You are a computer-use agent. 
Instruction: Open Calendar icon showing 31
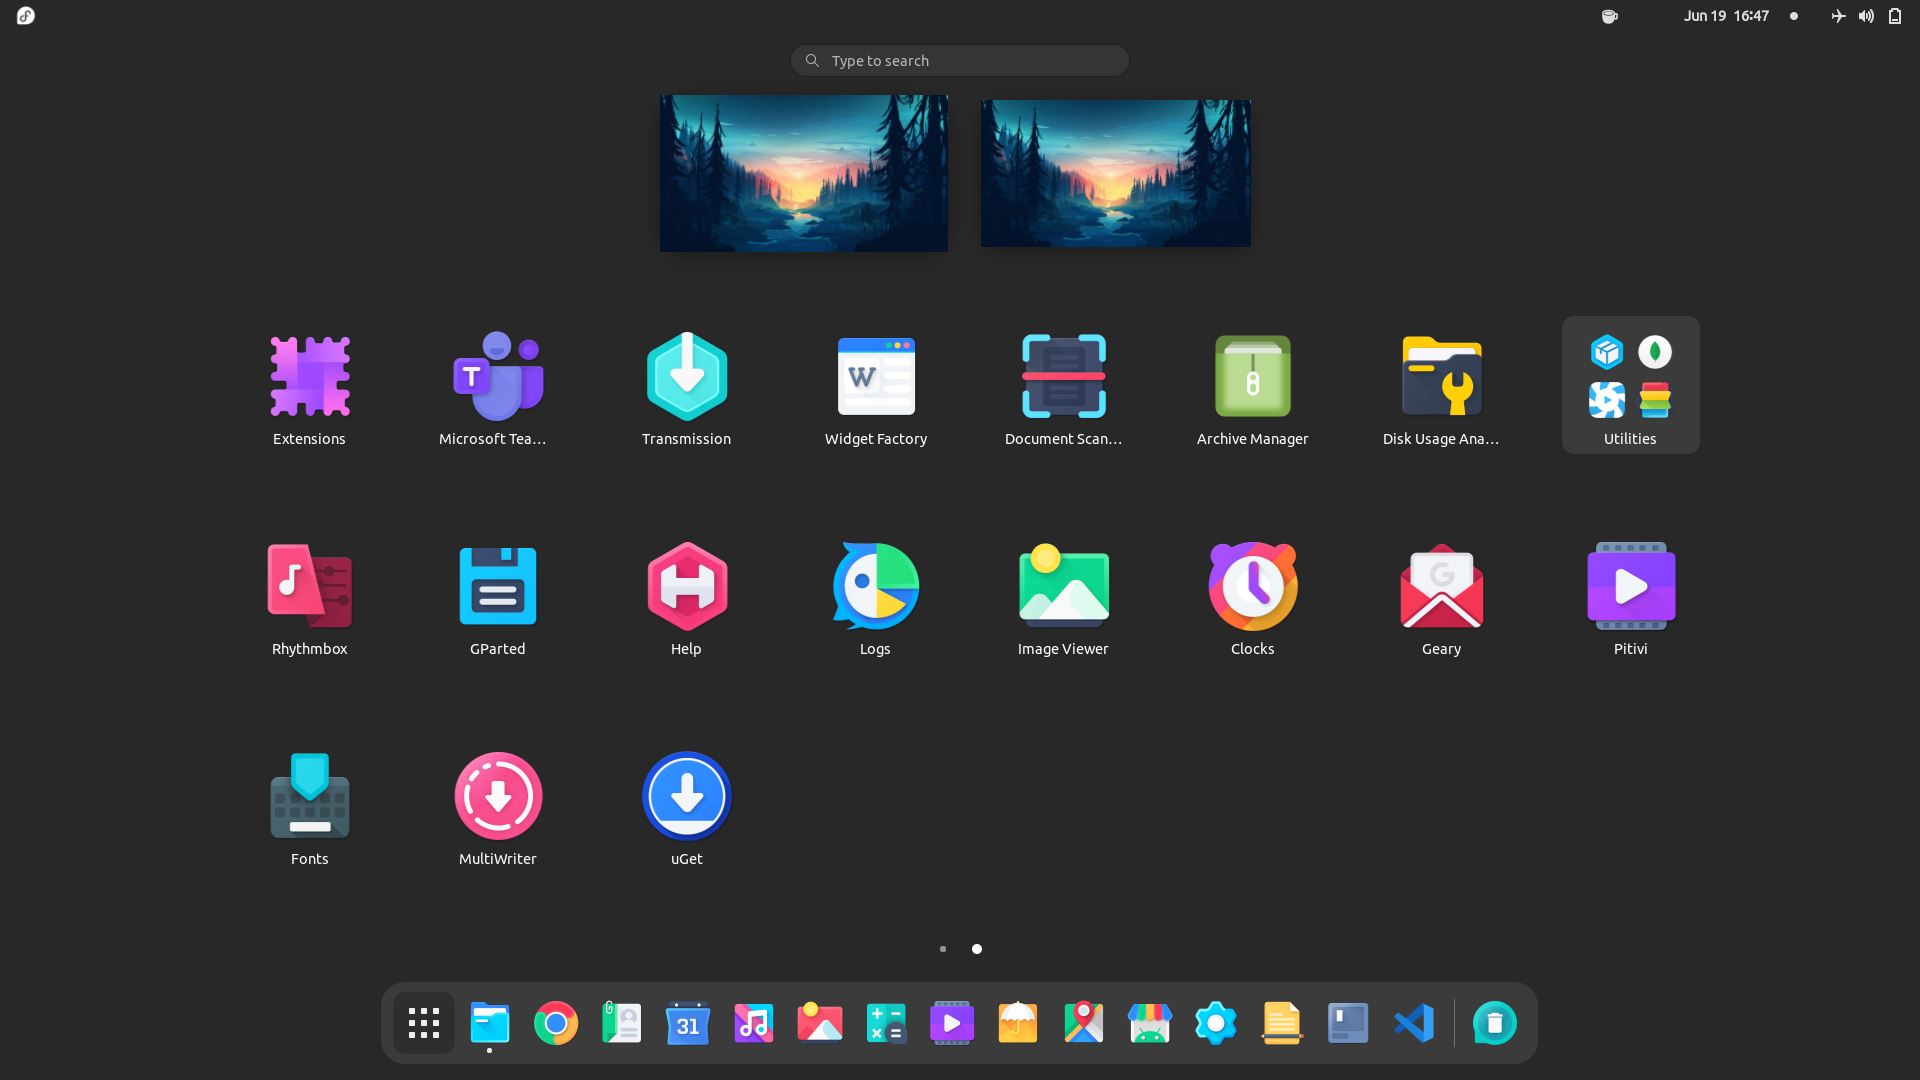coord(688,1023)
